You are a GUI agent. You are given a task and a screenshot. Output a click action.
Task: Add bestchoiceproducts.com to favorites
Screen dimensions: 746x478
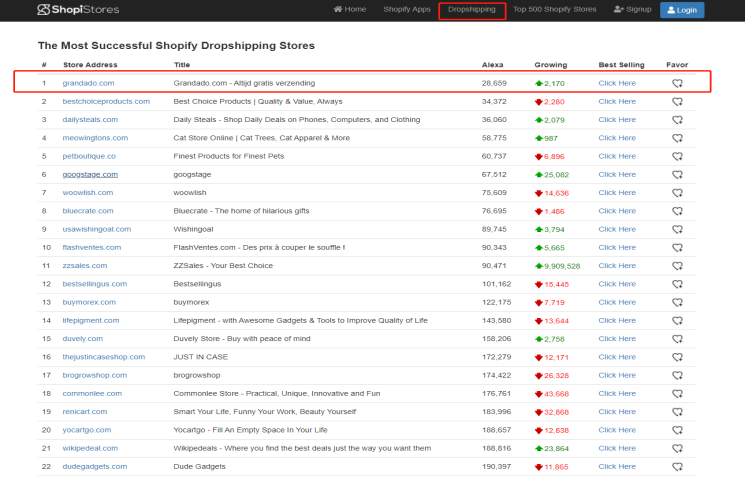(677, 102)
